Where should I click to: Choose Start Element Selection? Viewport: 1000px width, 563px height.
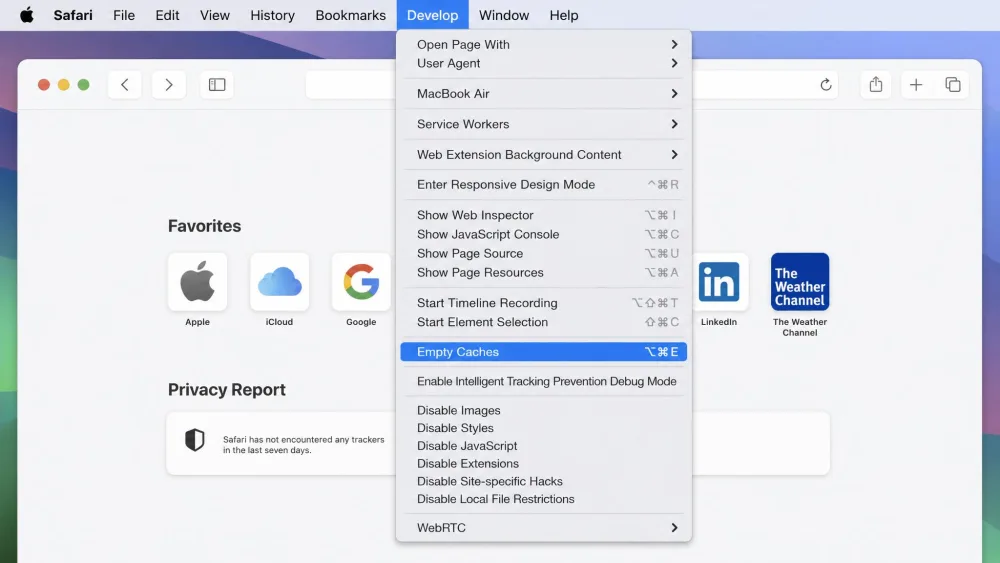click(x=543, y=322)
